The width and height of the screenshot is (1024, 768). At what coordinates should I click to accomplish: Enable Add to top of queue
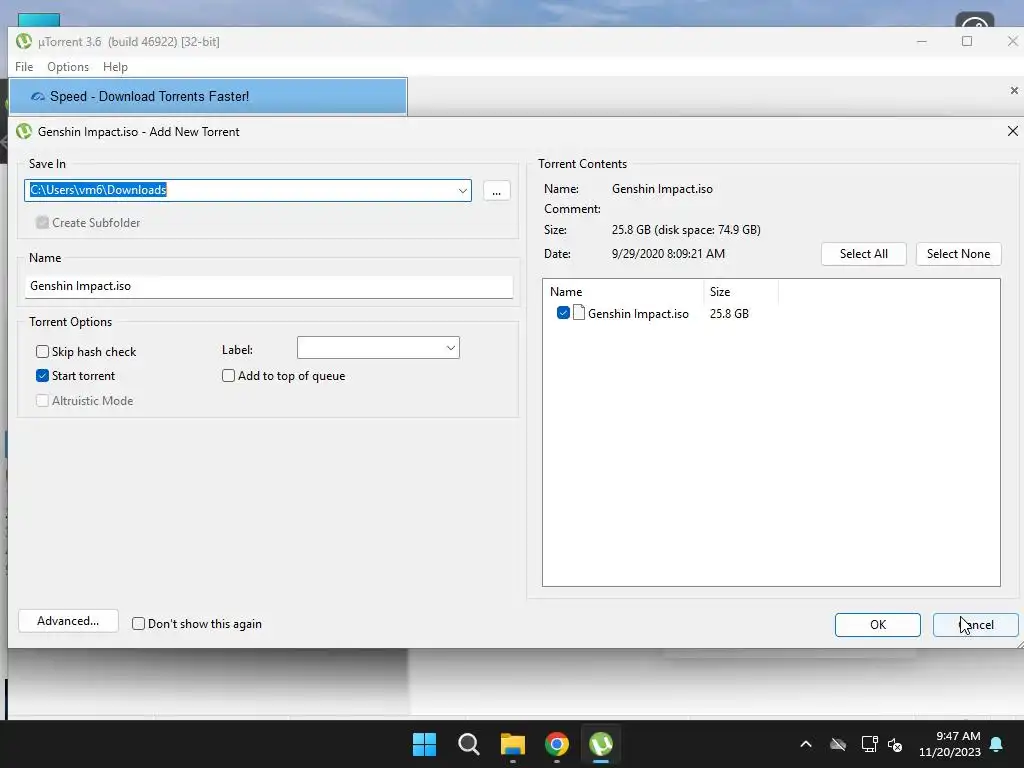(229, 376)
